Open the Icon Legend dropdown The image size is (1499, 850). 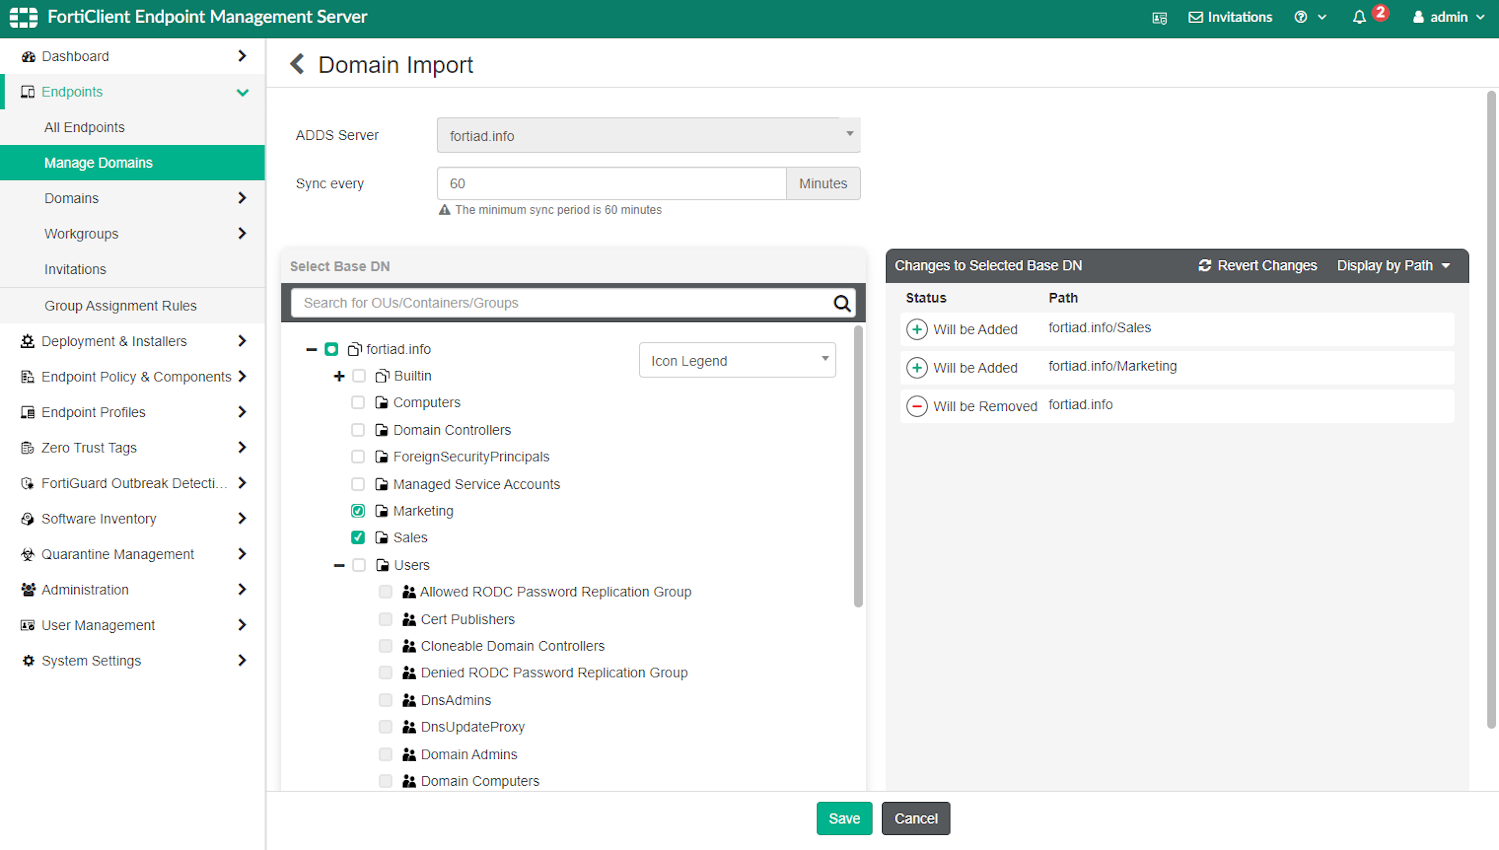(737, 359)
